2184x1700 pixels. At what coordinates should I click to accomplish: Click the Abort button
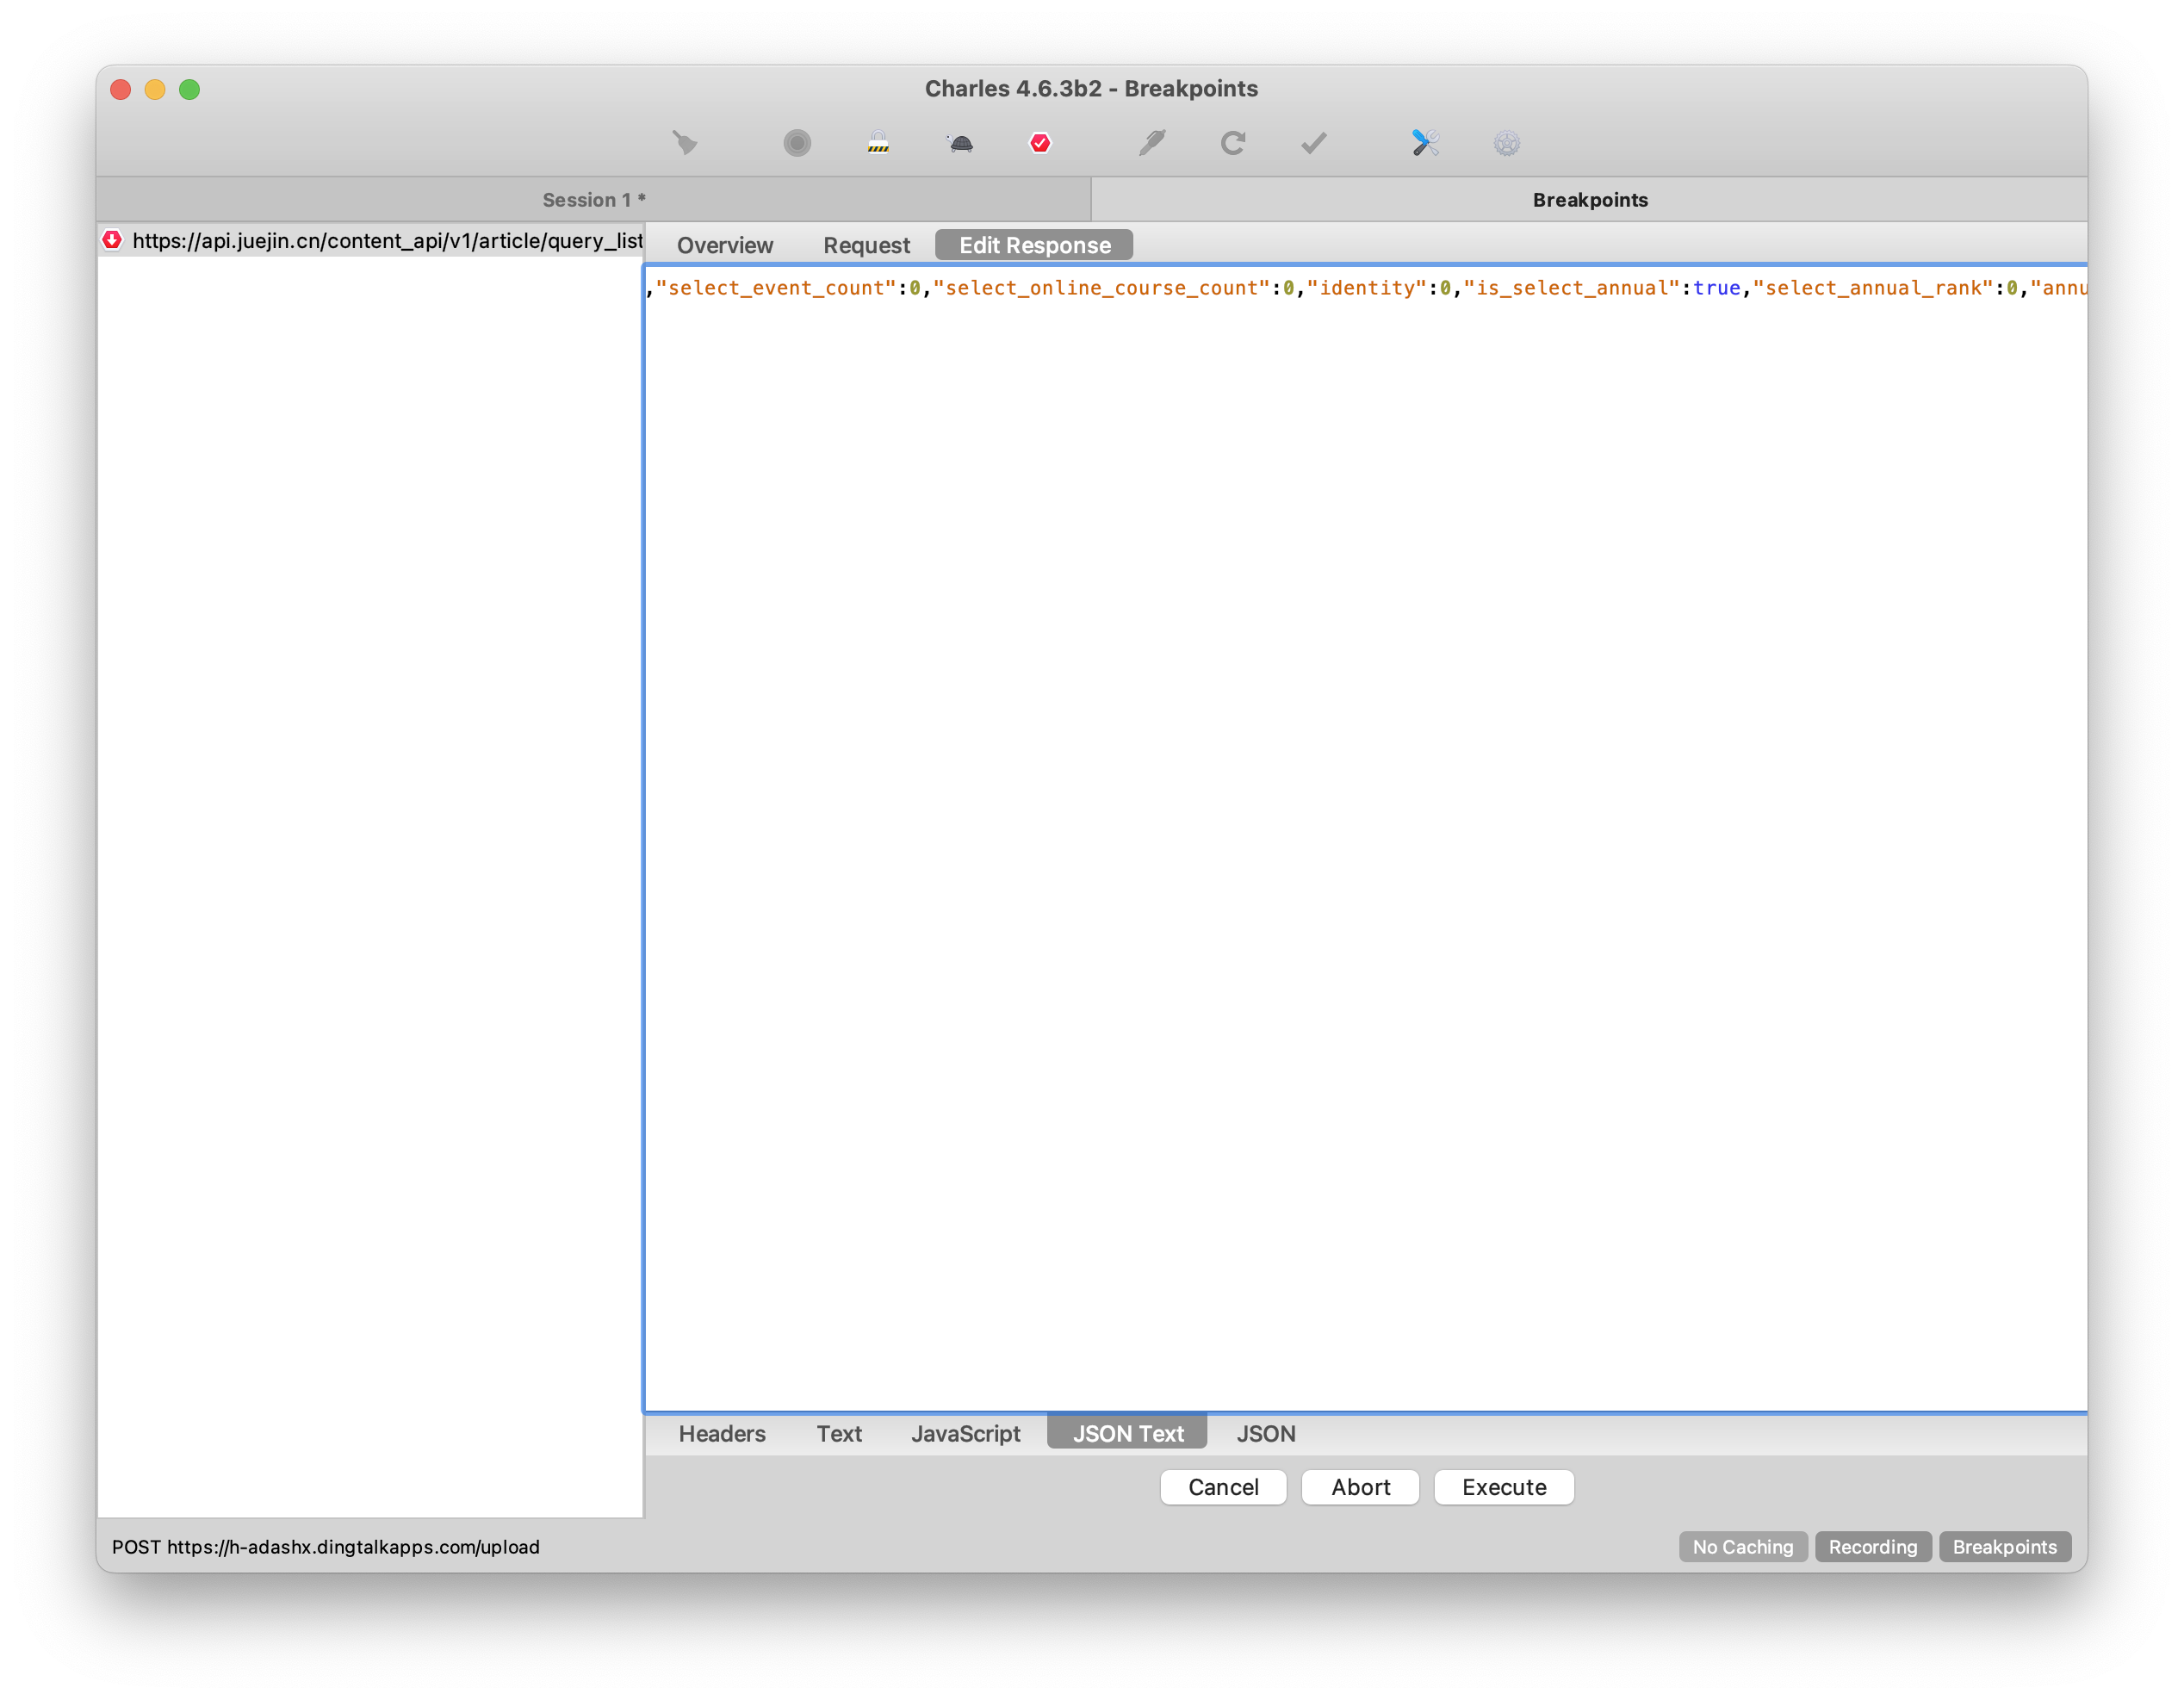(x=1360, y=1487)
